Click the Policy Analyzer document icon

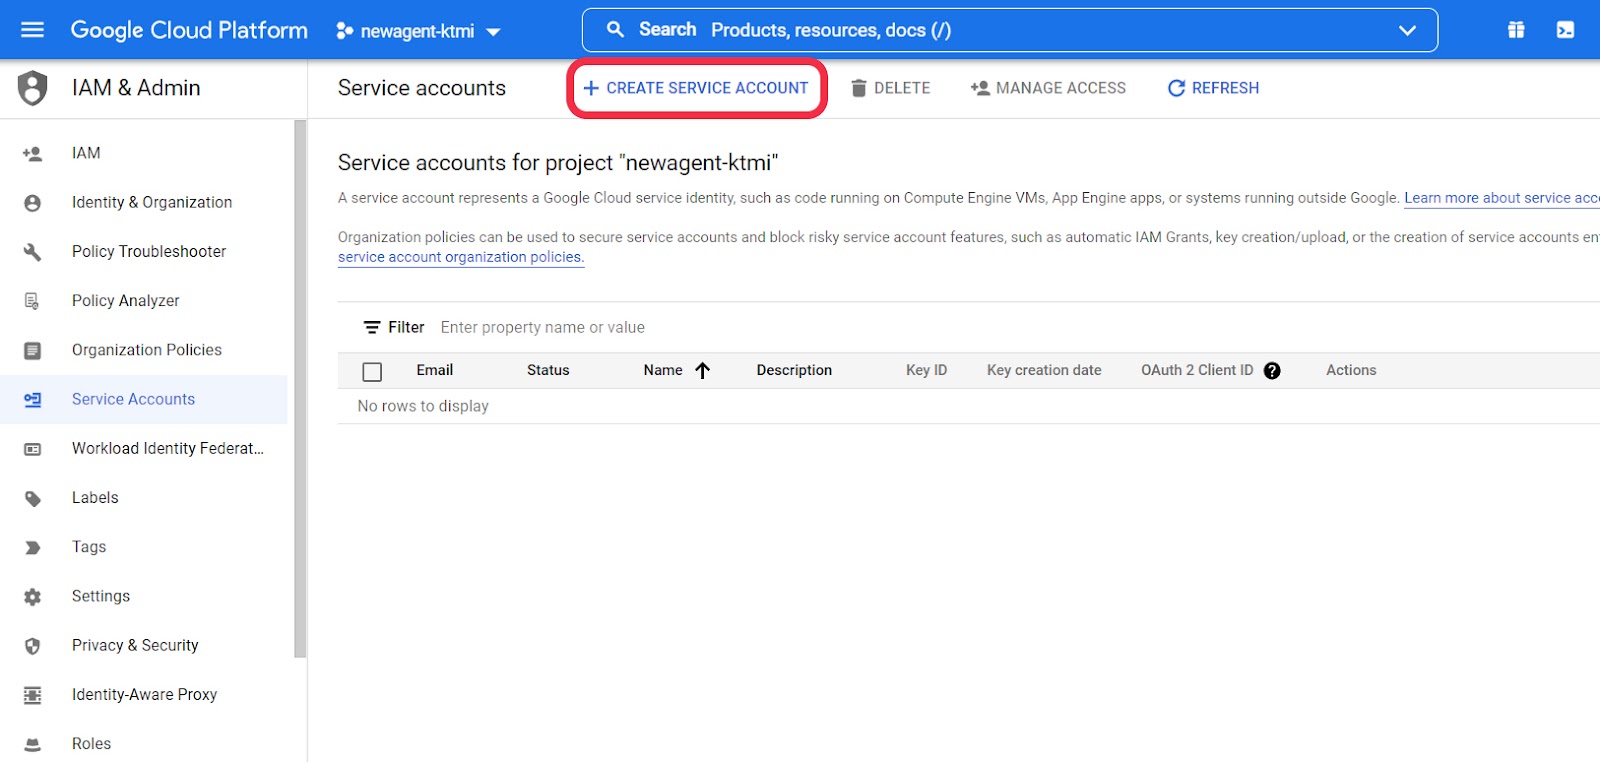[x=32, y=301]
